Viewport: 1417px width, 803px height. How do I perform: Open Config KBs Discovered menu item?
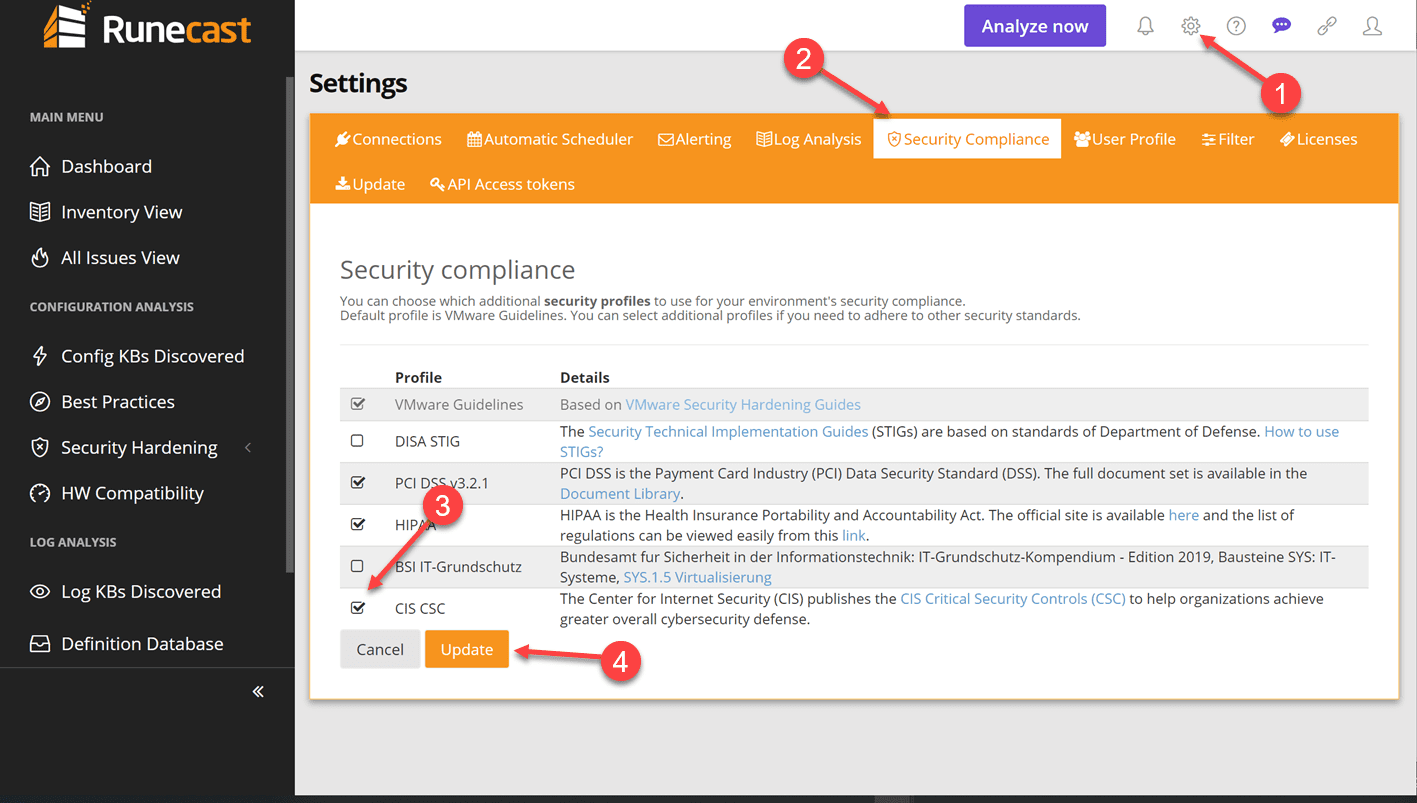[x=152, y=356]
